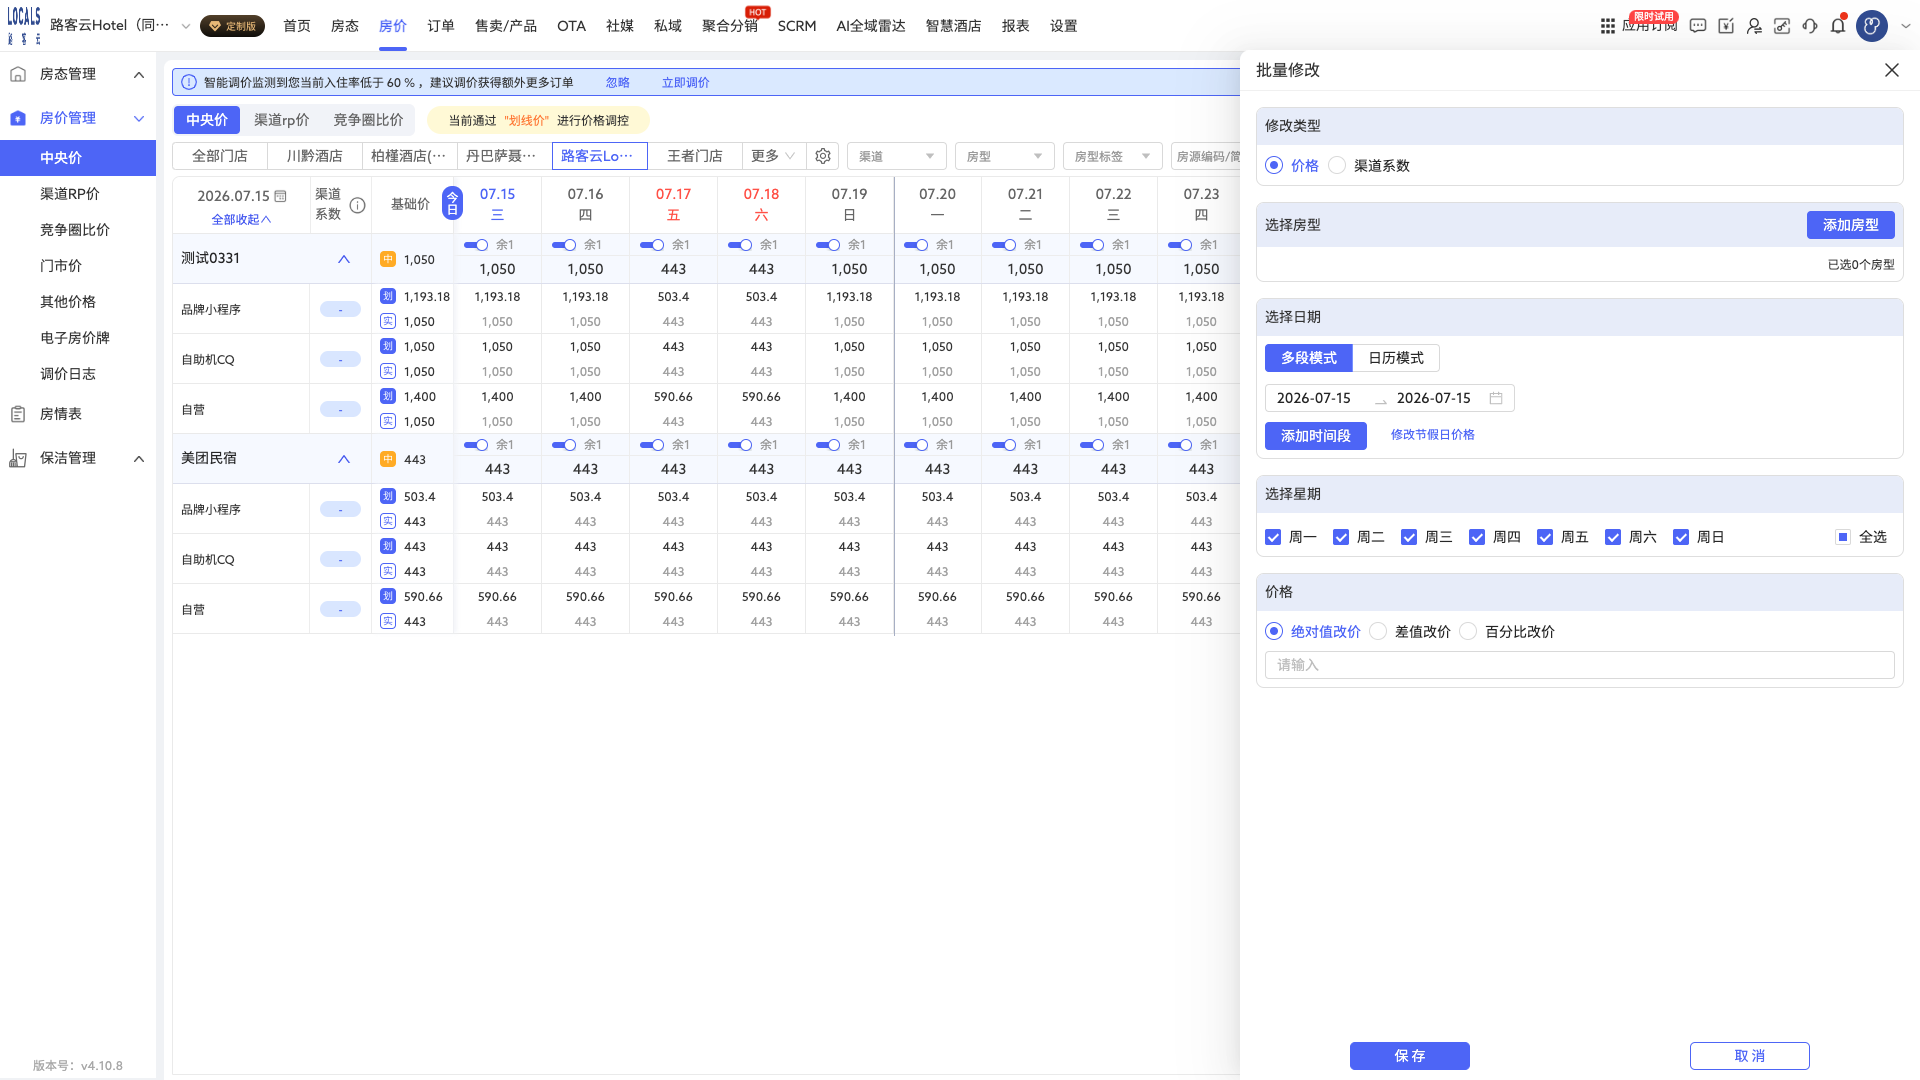Toggle the 全选 checkbox
Screen dimensions: 1920x1080
(1843, 537)
